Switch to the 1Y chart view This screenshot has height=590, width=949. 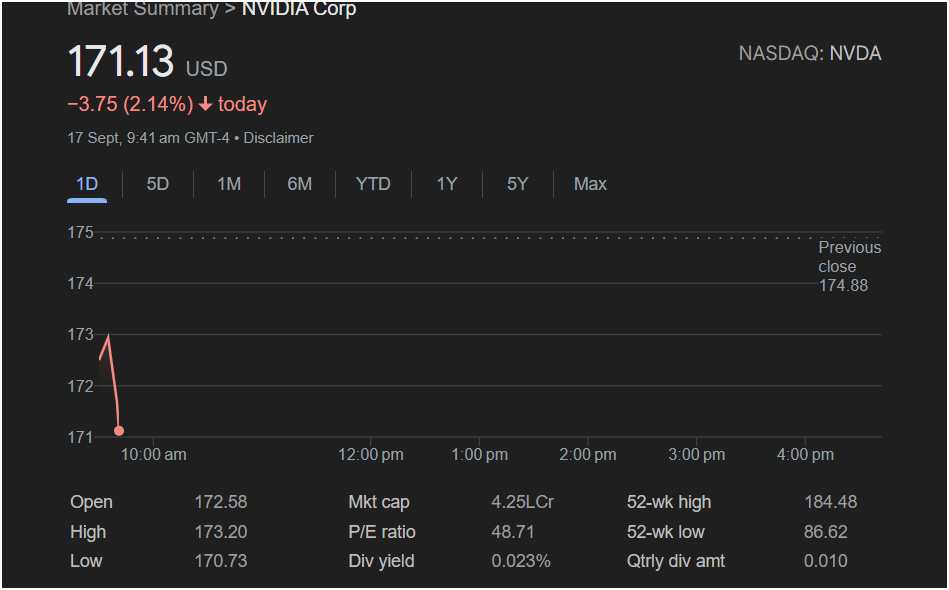click(x=446, y=184)
